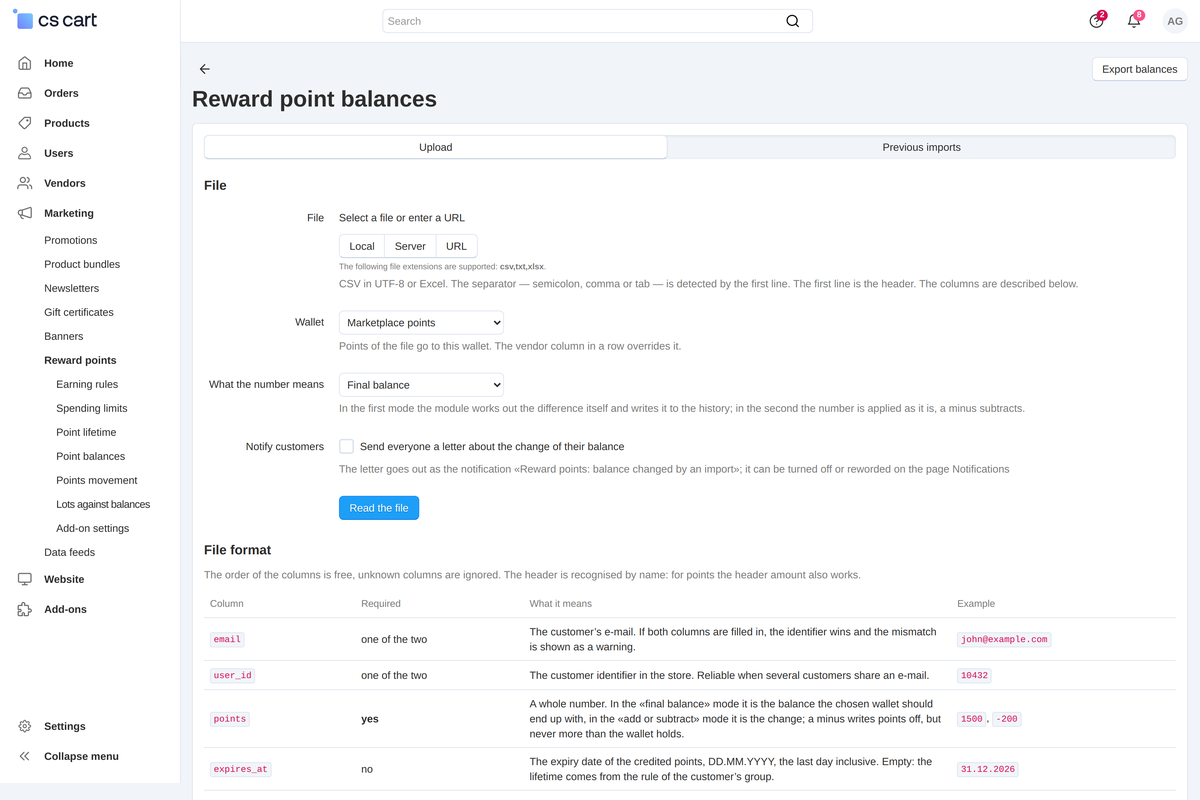
Task: Click the 'Required' column header
Action: pos(381,603)
